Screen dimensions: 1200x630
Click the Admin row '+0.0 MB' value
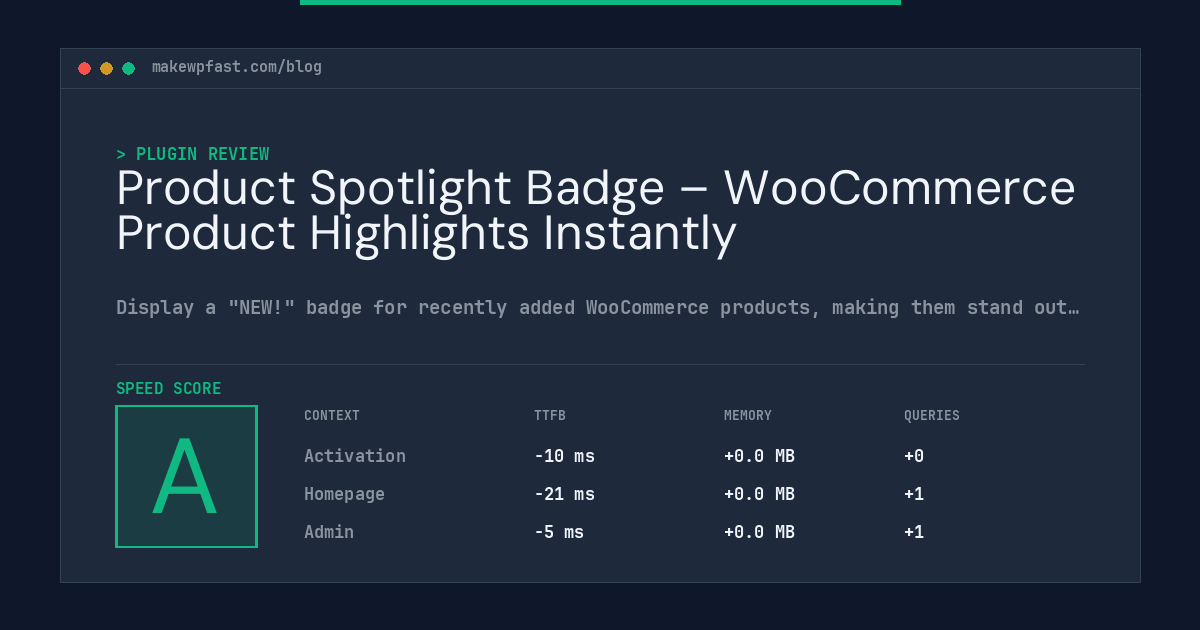tap(759, 532)
